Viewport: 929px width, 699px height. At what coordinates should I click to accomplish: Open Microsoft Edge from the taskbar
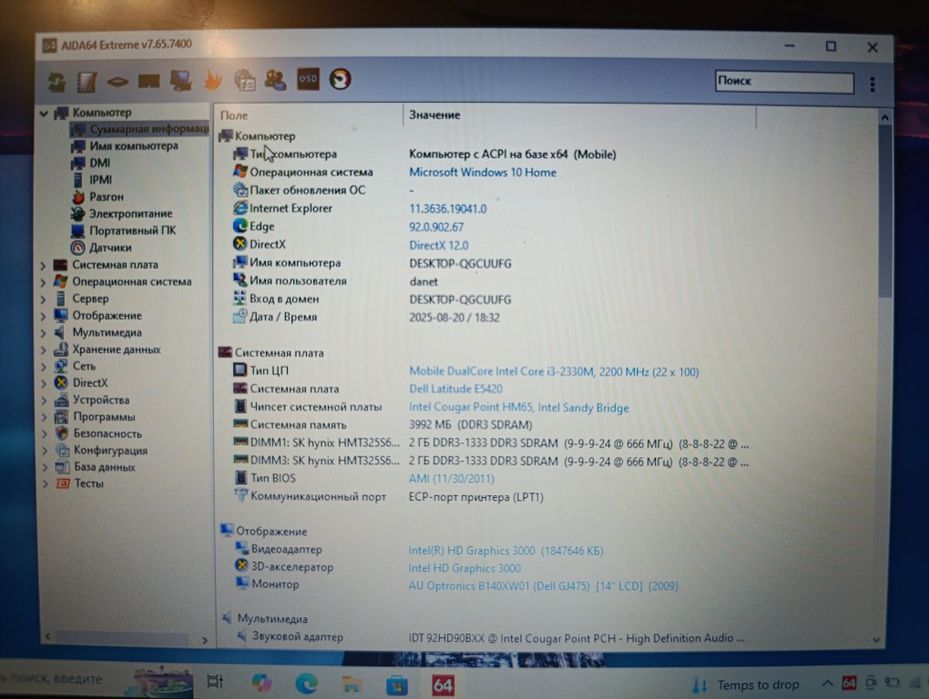pos(306,684)
